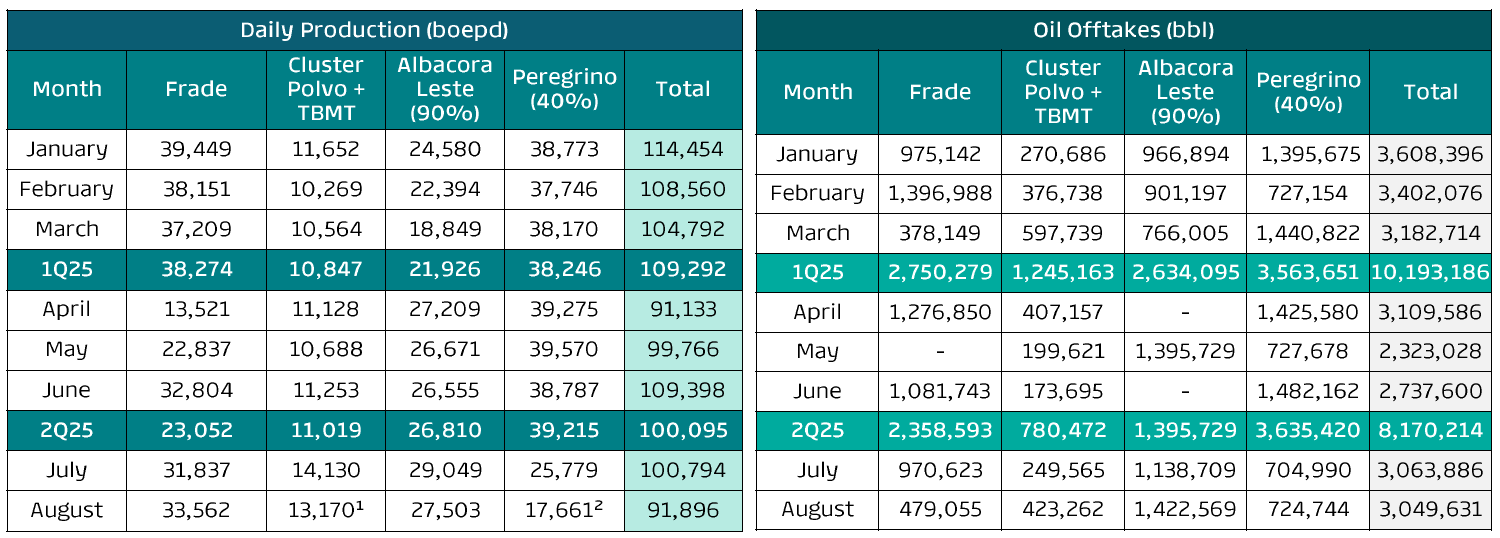Select August total offtakes cell 3,049,631
The image size is (1500, 538).
tap(1431, 510)
